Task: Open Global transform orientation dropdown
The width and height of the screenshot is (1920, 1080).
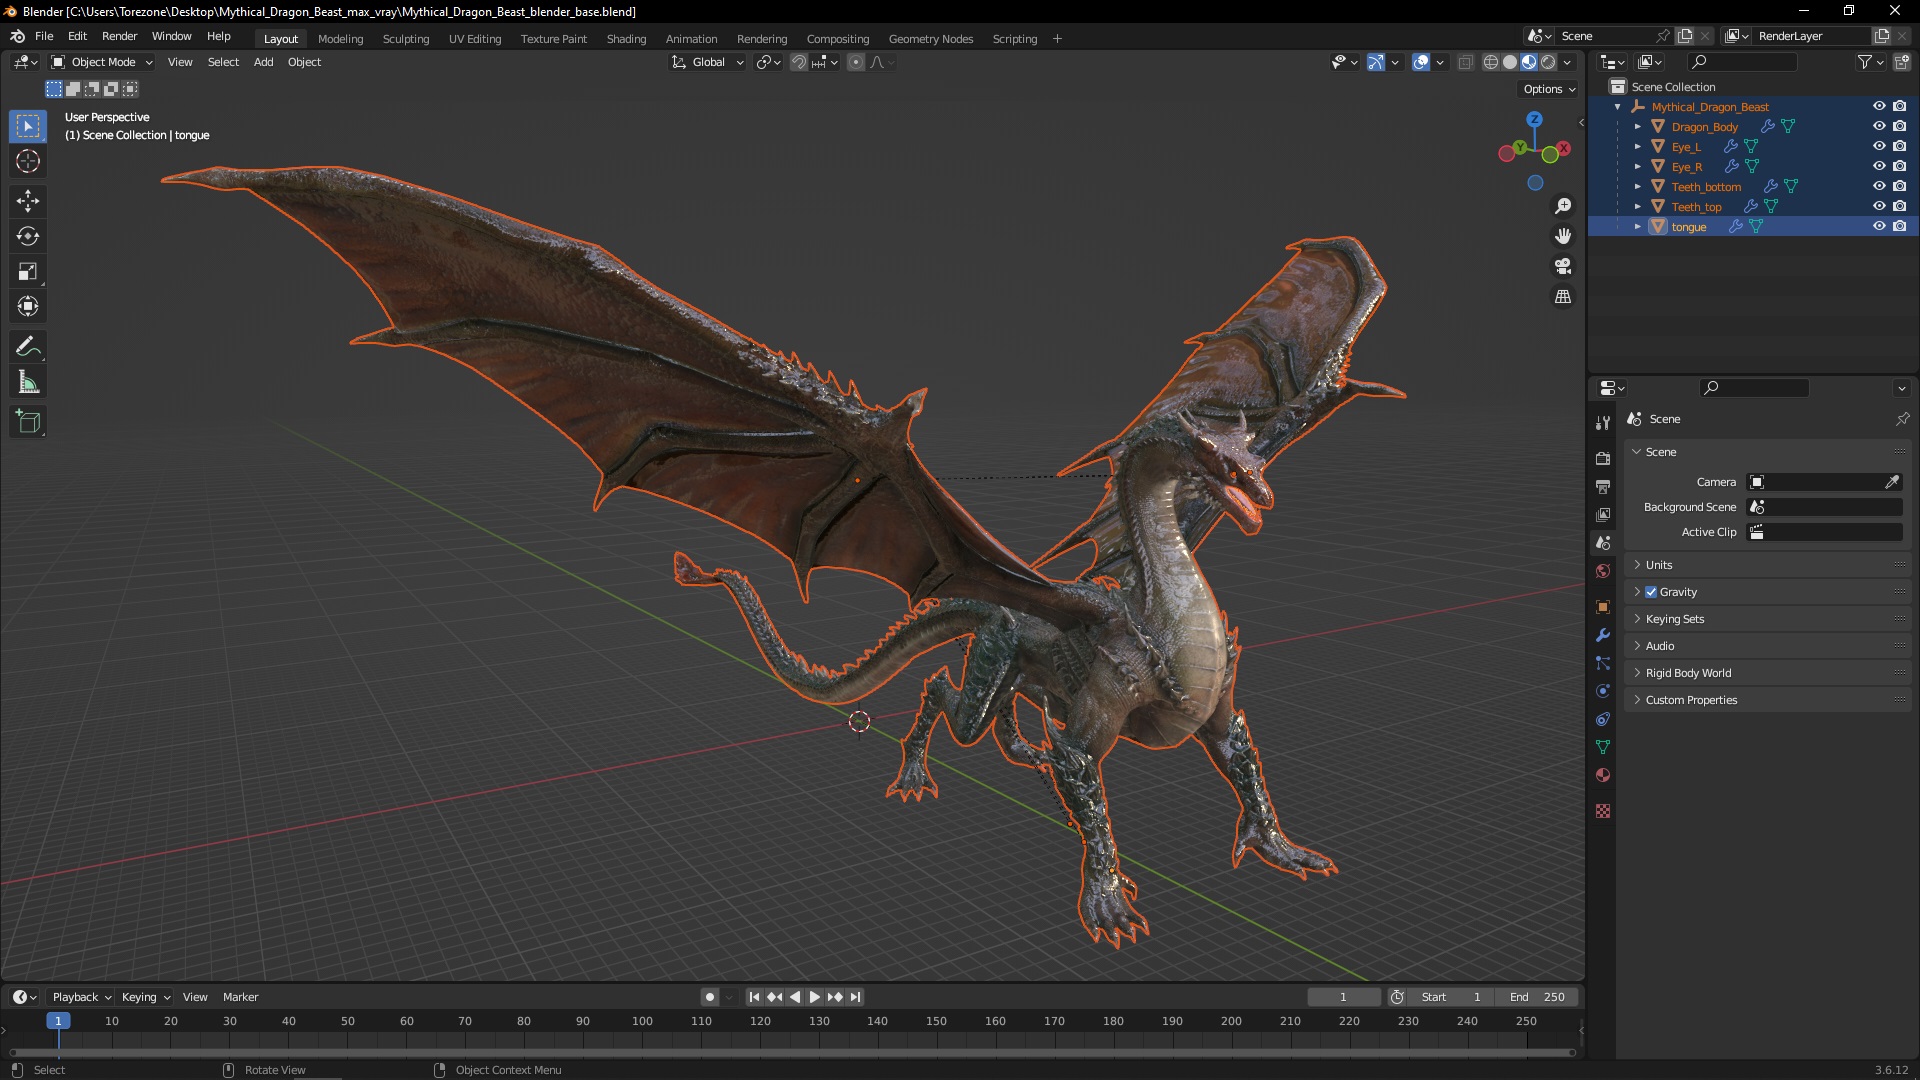Action: coord(708,62)
